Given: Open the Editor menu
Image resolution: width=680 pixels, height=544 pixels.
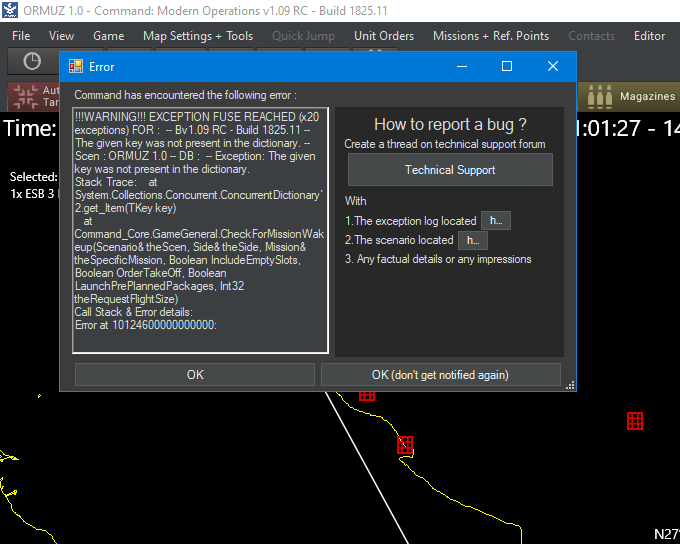Looking at the screenshot, I should click(649, 36).
